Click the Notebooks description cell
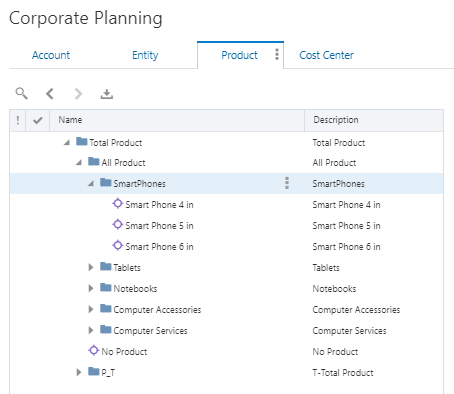The image size is (454, 394). point(334,289)
